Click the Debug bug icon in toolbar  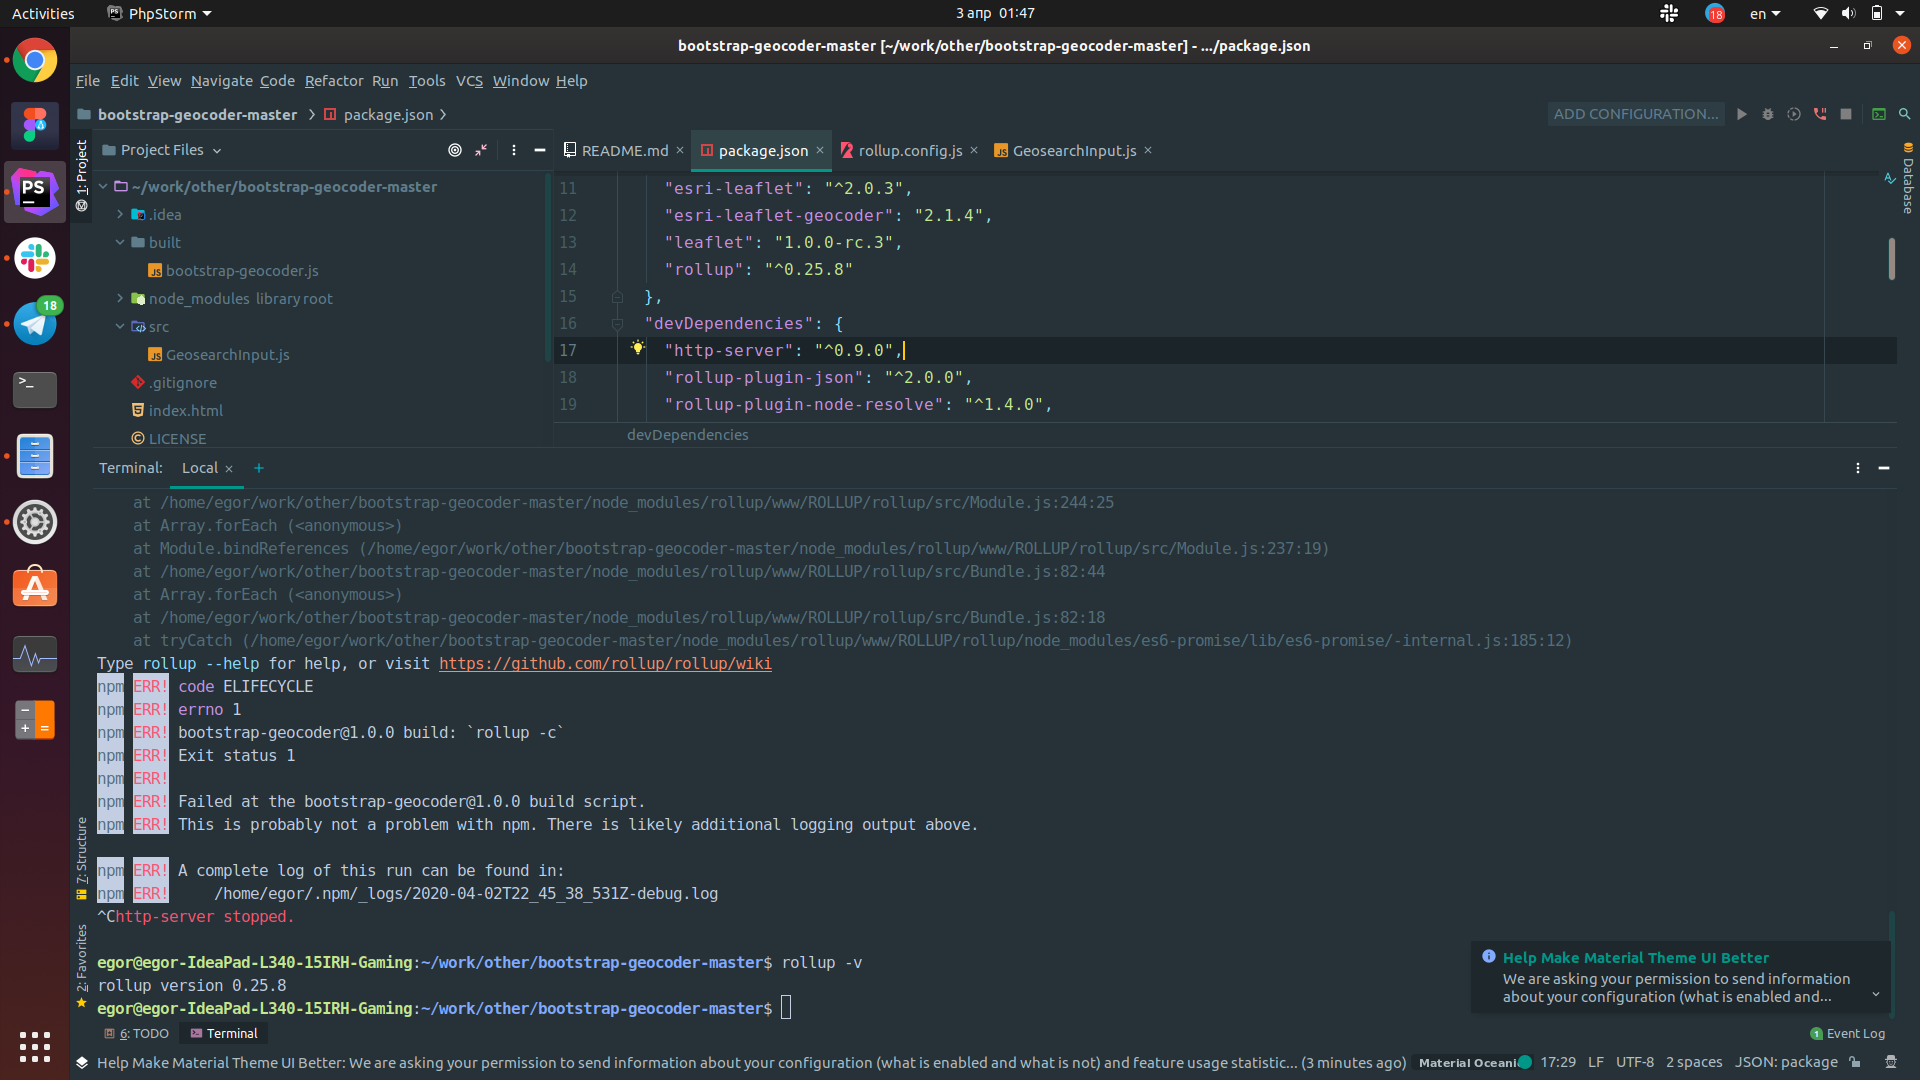[1768, 114]
